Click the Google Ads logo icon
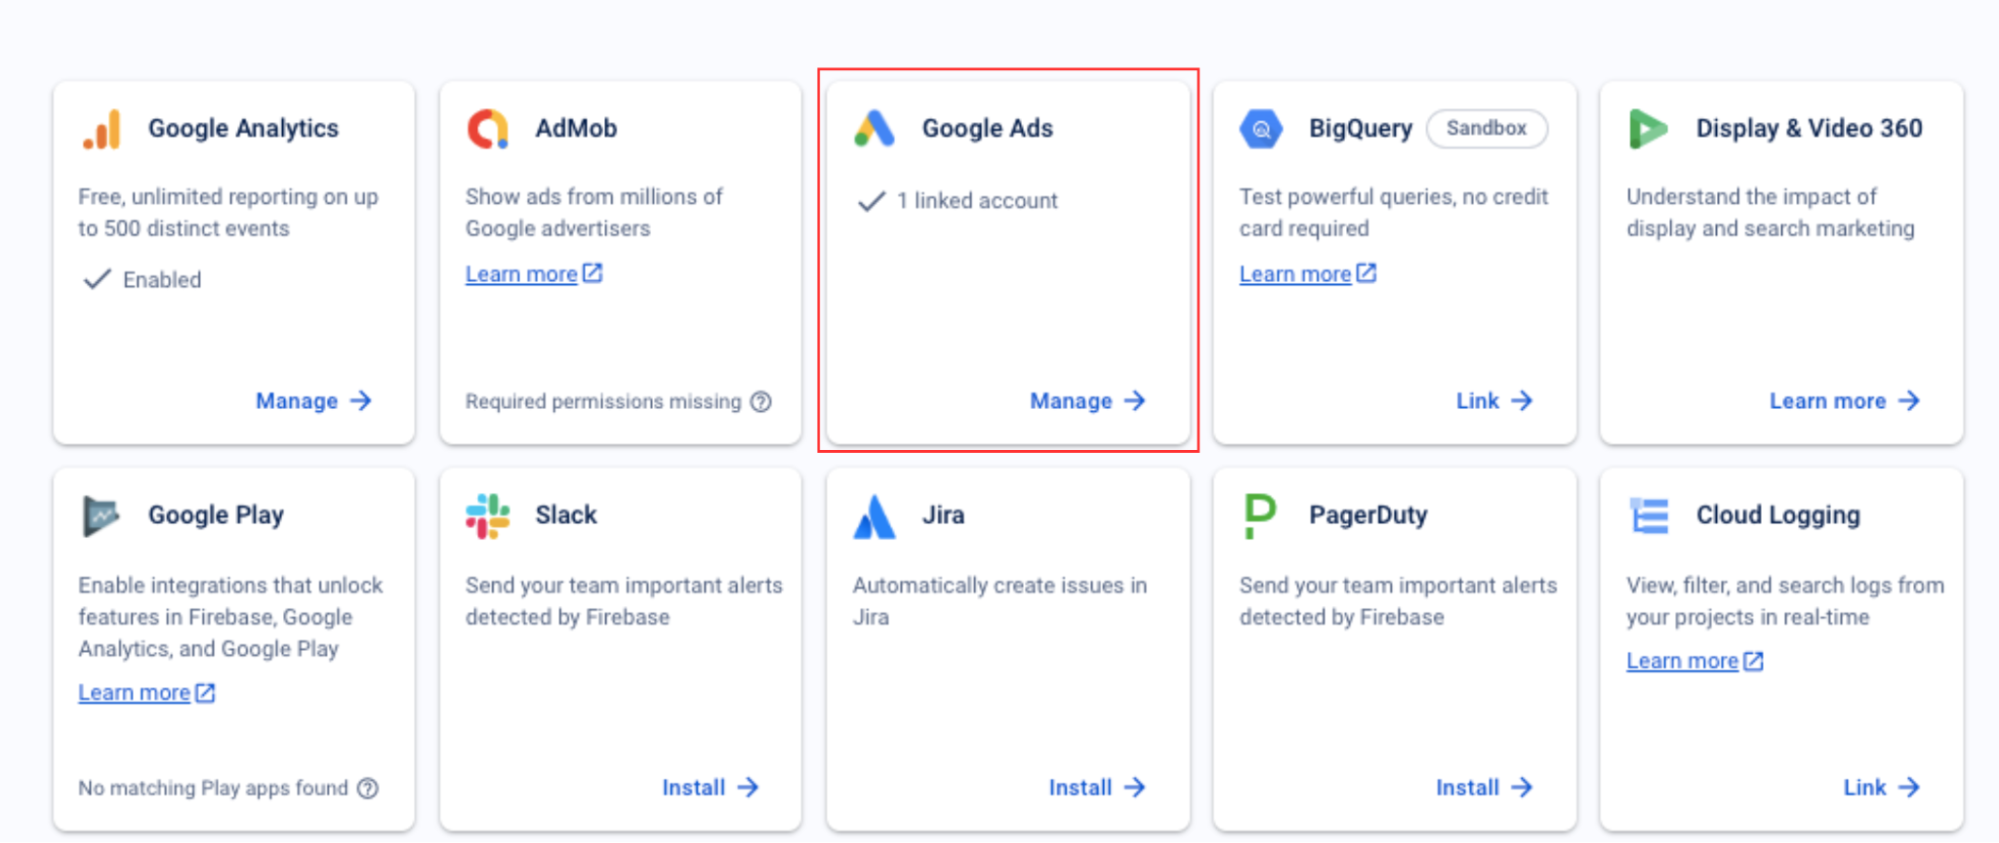 tap(874, 129)
